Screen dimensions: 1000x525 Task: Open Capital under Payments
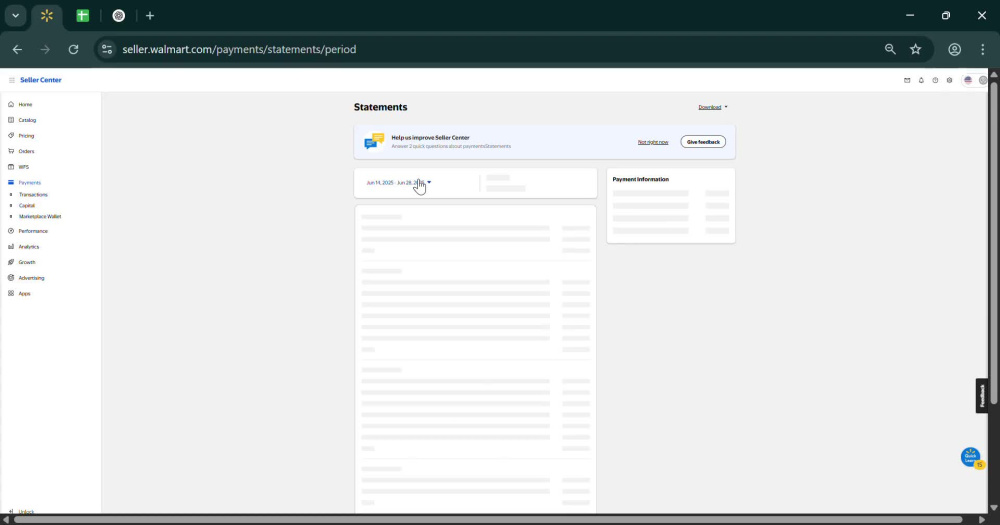(x=27, y=205)
